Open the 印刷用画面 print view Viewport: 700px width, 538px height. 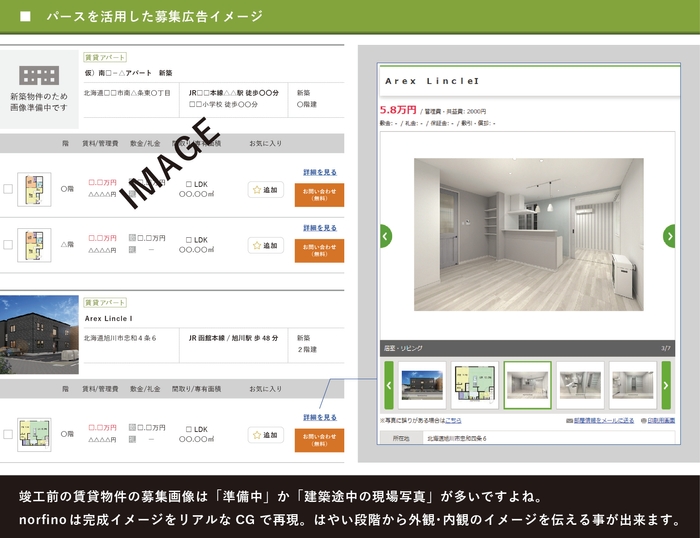(660, 421)
